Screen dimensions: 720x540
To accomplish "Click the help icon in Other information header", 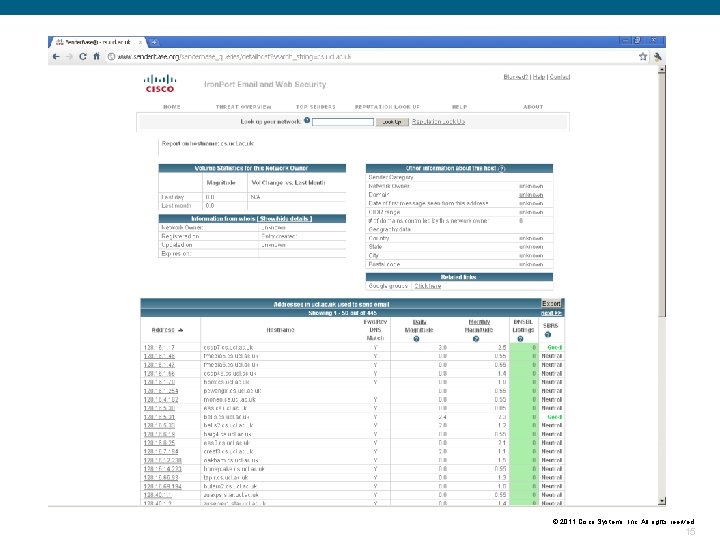I will click(x=501, y=169).
